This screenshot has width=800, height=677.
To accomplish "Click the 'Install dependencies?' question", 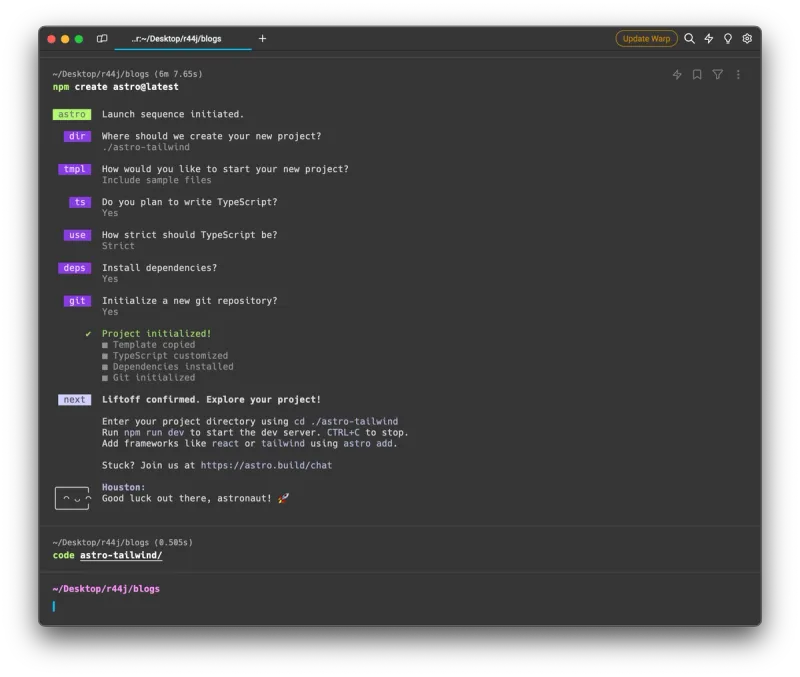I will coord(159,268).
